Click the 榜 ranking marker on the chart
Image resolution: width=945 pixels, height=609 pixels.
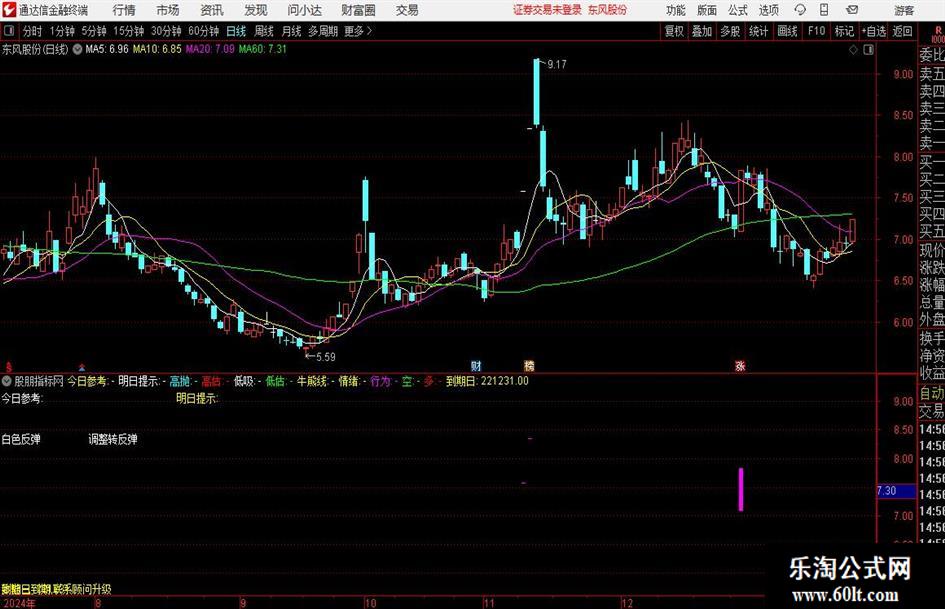tap(529, 366)
